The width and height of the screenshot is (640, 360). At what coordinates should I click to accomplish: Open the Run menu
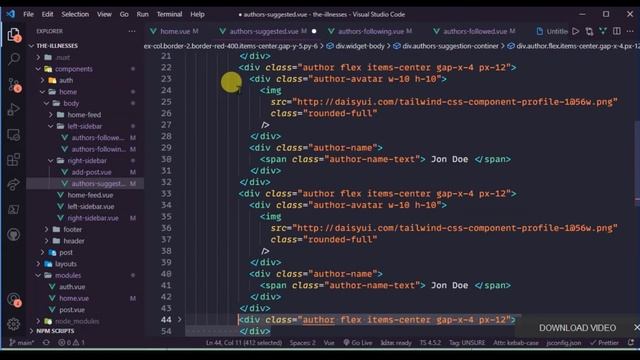142,14
